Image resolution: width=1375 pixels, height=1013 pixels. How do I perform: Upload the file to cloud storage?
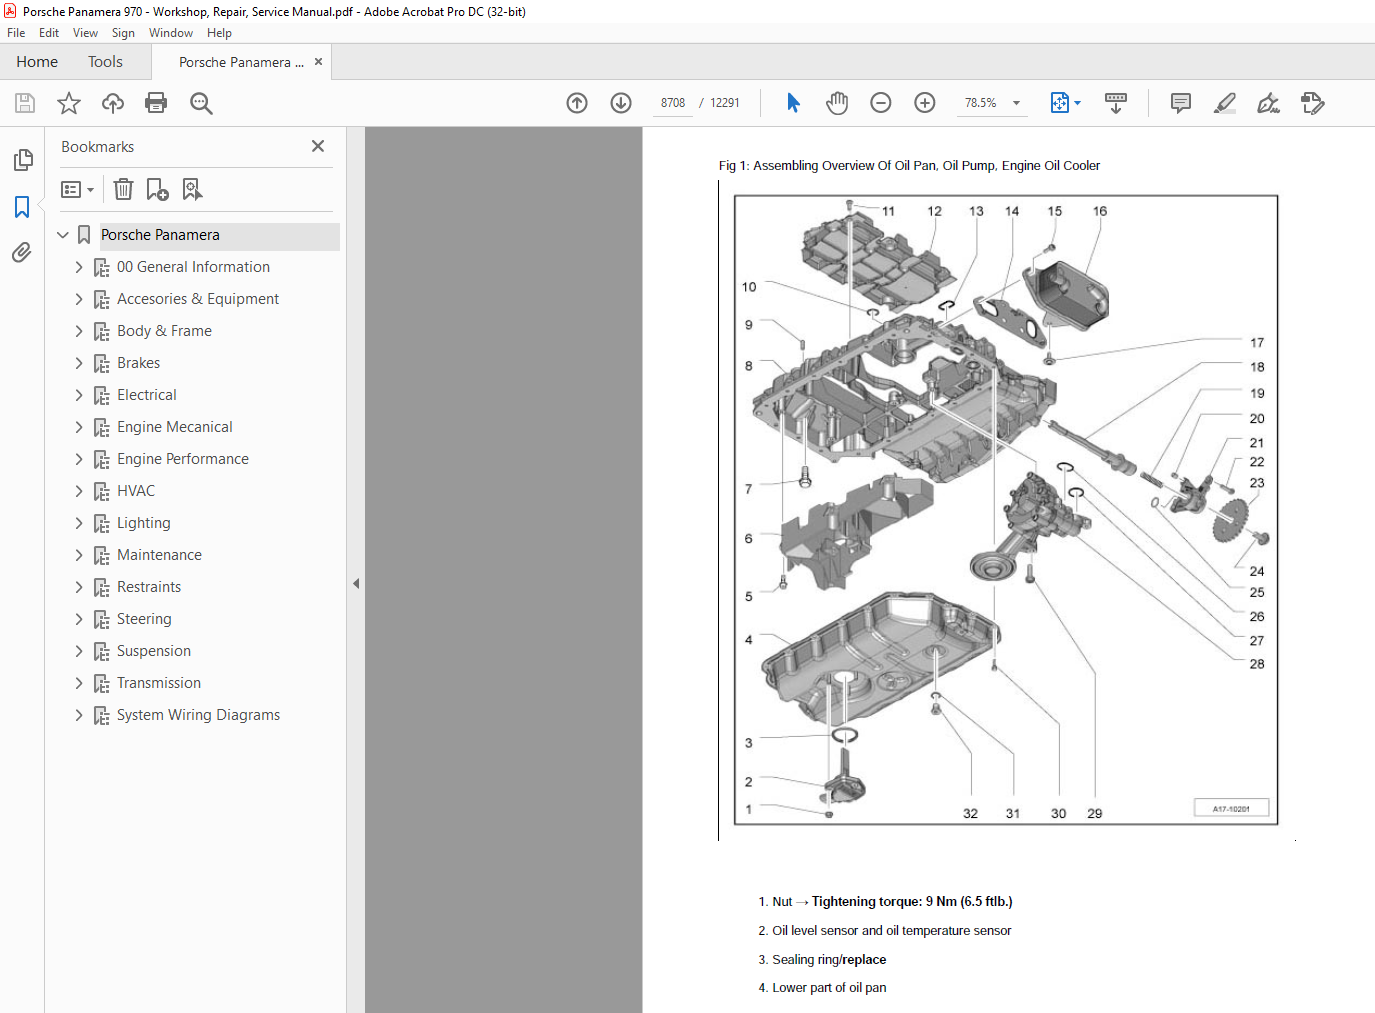click(113, 103)
